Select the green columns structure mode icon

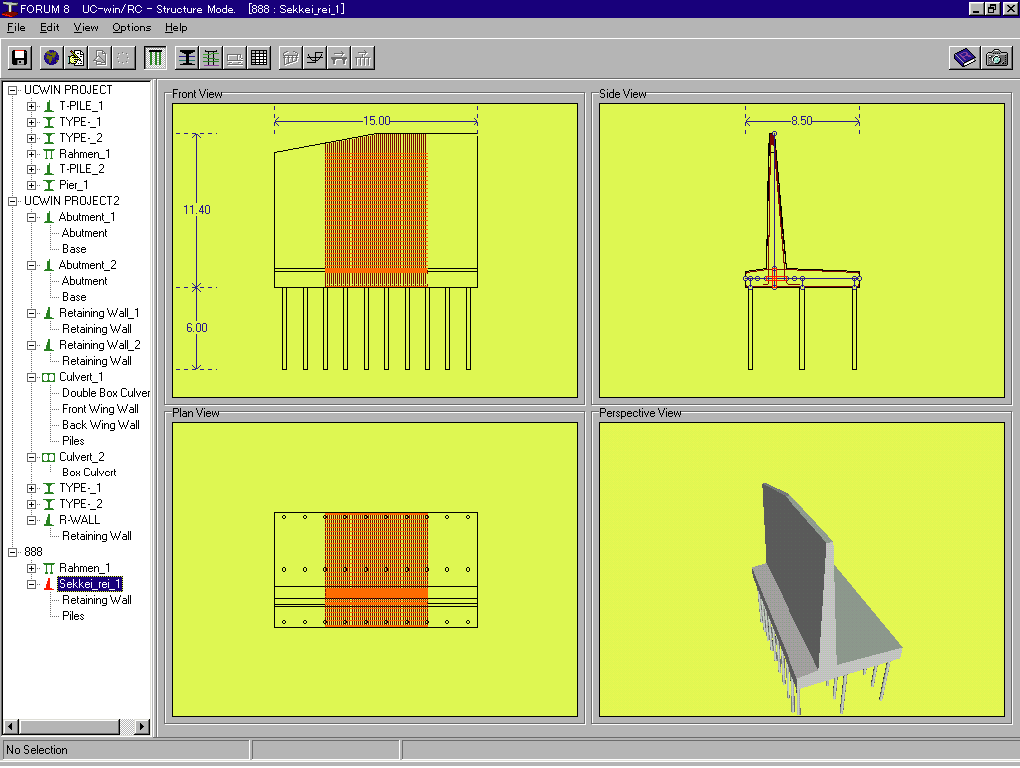[x=155, y=58]
